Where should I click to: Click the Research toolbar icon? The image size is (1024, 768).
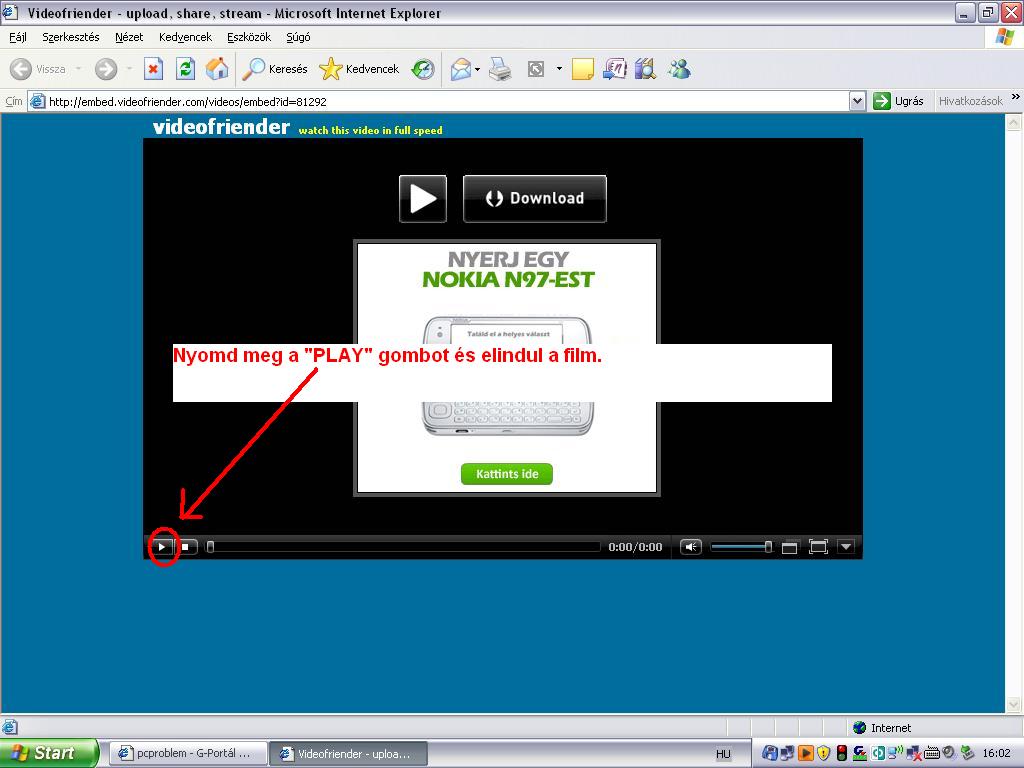click(x=645, y=69)
